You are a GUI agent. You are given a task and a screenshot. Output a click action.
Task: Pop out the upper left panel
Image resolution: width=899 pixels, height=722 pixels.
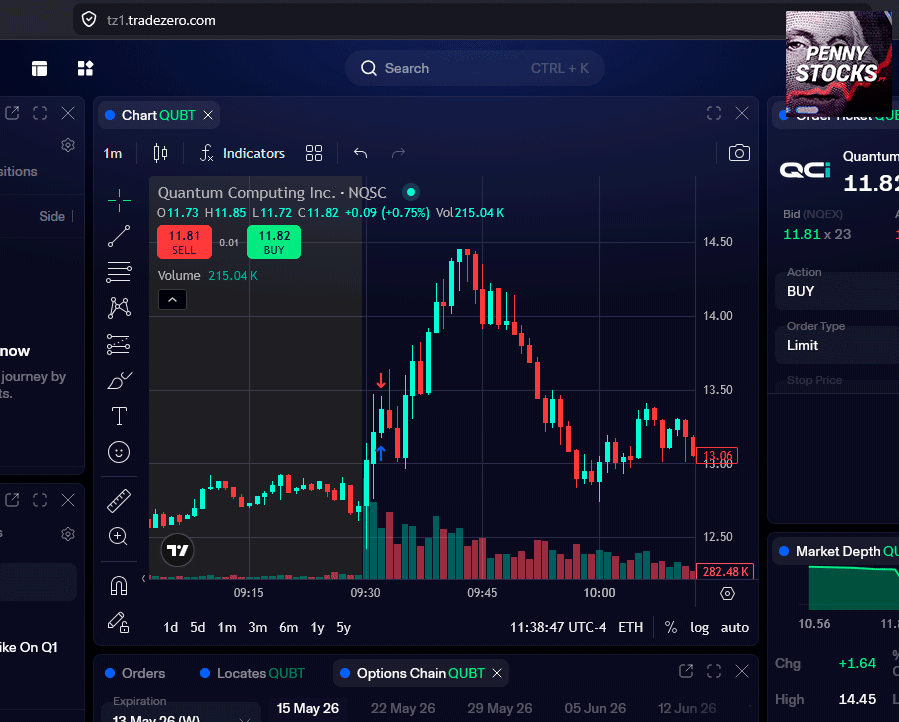[12, 113]
